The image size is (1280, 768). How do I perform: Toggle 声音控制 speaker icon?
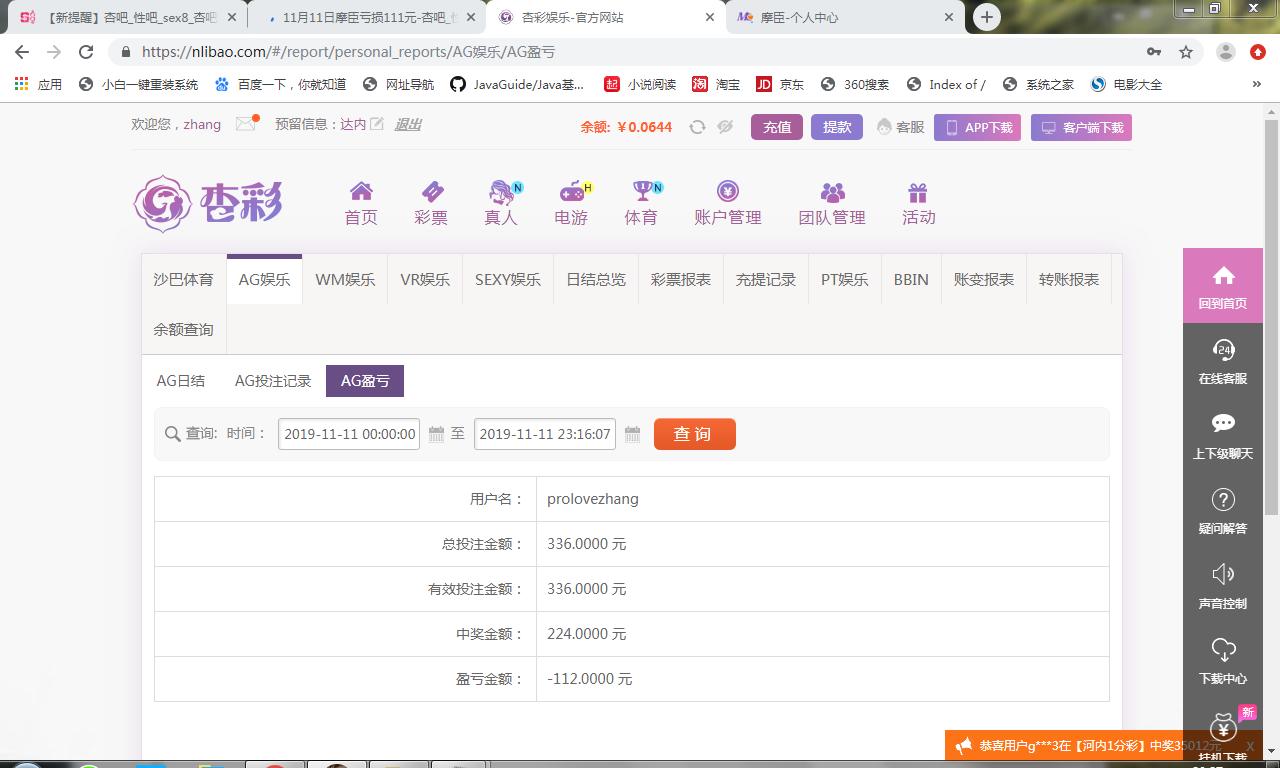[x=1223, y=574]
